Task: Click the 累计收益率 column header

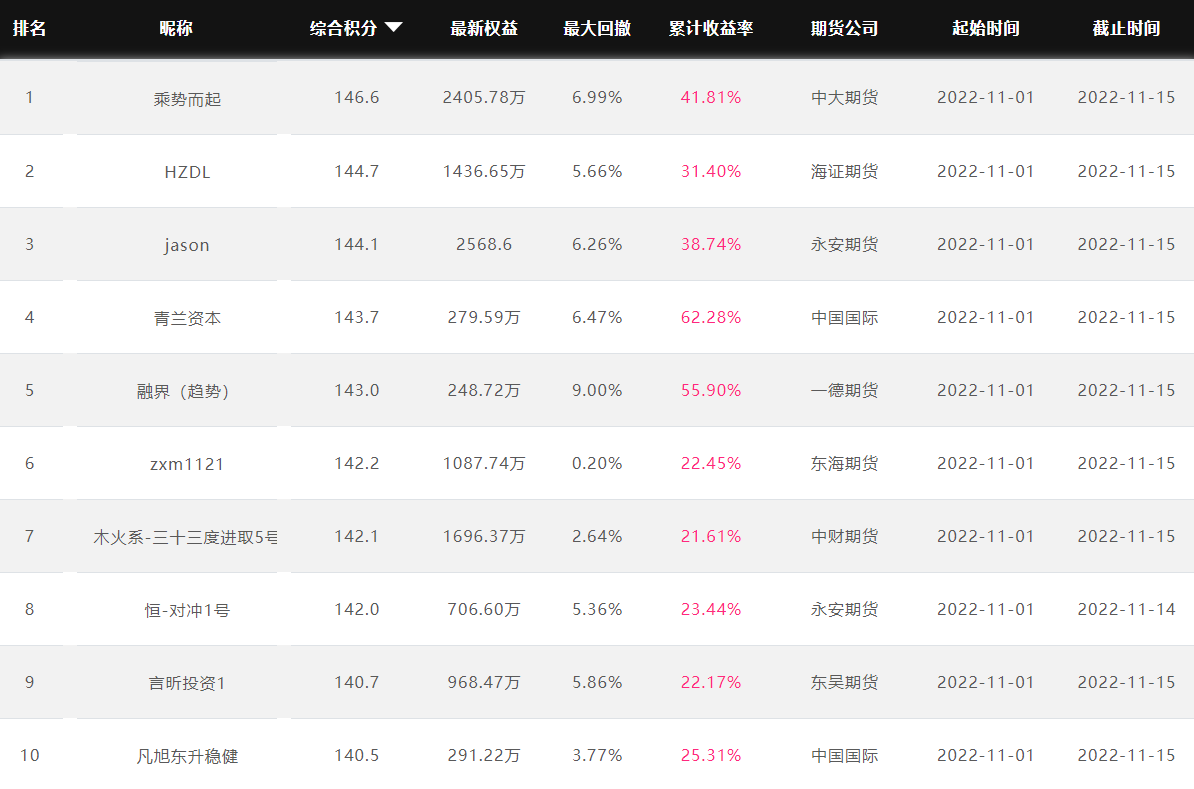Action: pos(710,28)
